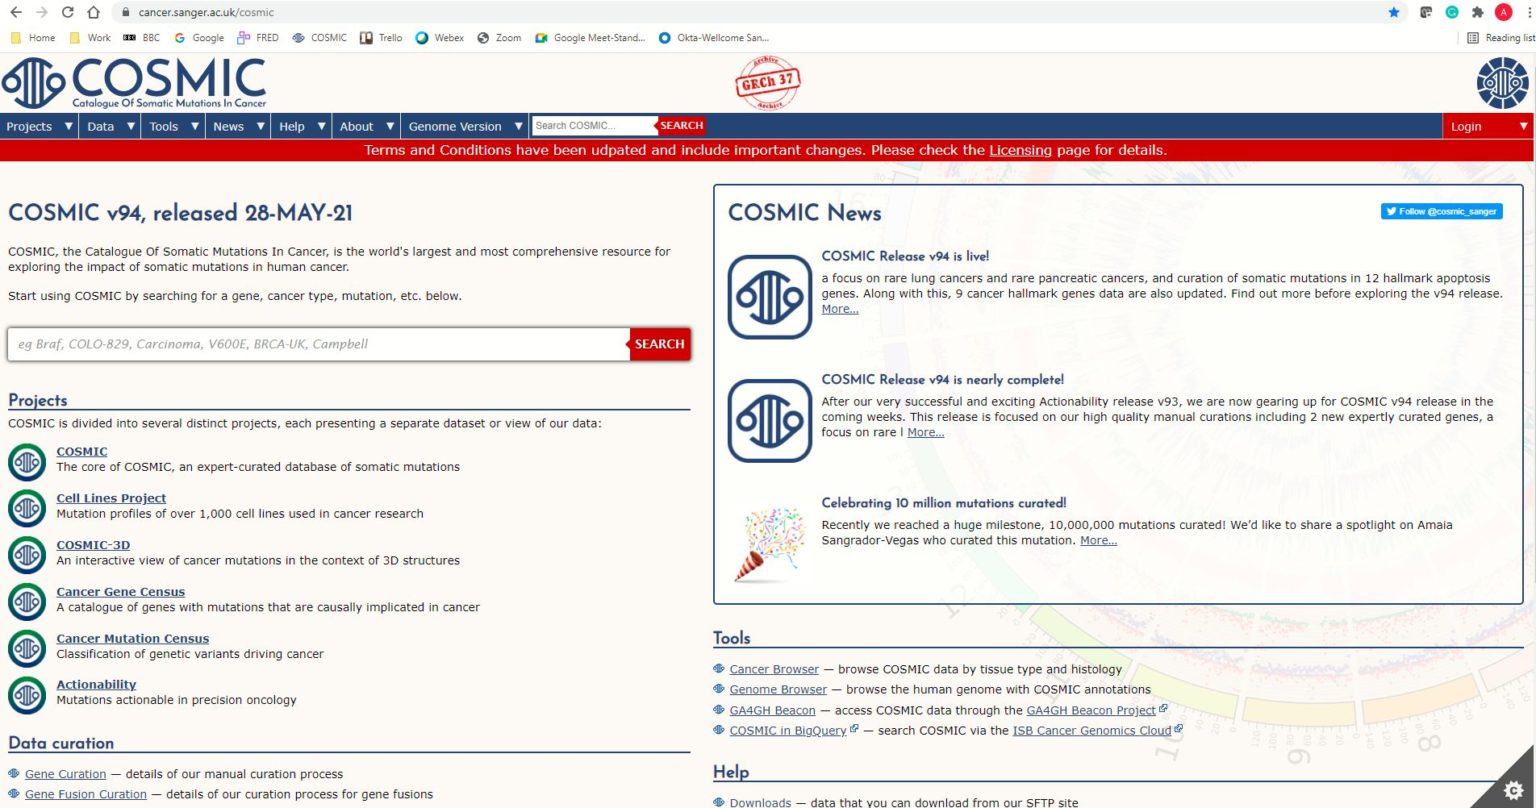The width and height of the screenshot is (1536, 808).
Task: Click the Actionability project icon
Action: point(26,695)
